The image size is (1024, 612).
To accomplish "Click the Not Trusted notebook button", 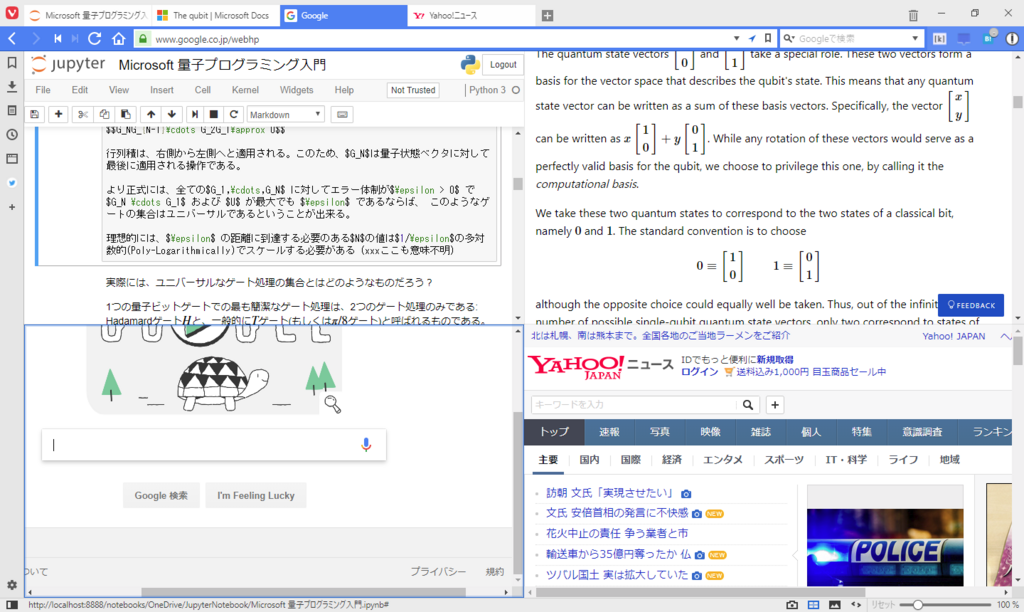I will pyautogui.click(x=413, y=90).
